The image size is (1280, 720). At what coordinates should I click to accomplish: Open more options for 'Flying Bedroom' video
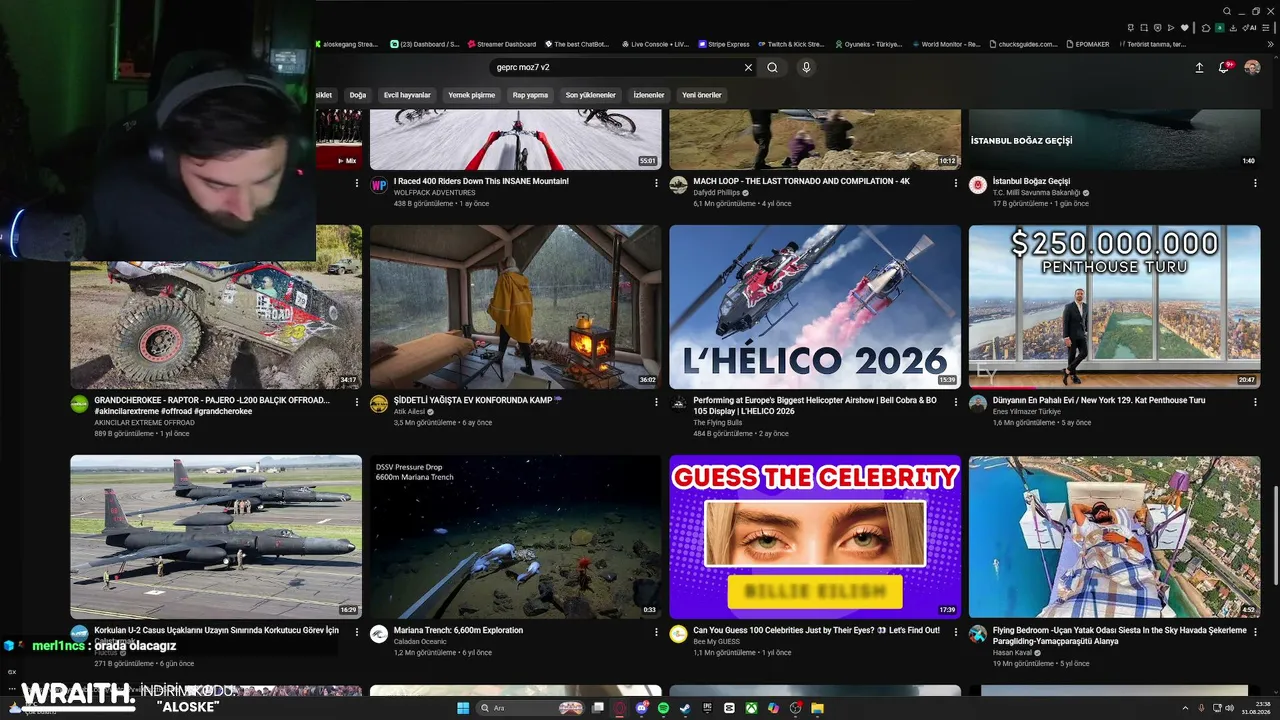click(1255, 633)
